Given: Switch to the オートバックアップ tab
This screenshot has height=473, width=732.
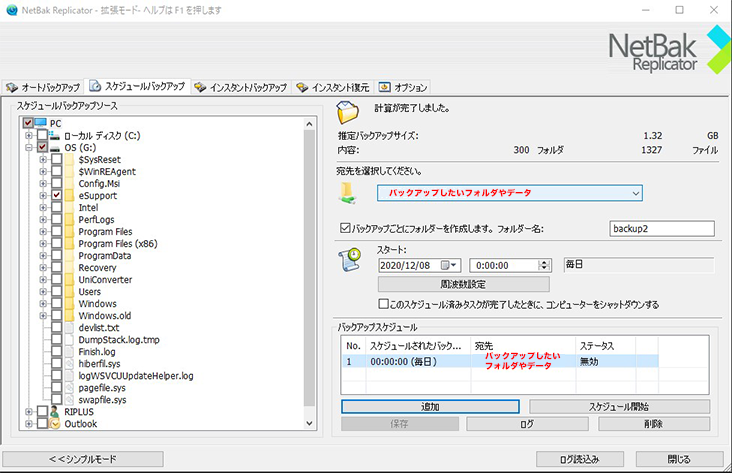Looking at the screenshot, I should coord(42,87).
